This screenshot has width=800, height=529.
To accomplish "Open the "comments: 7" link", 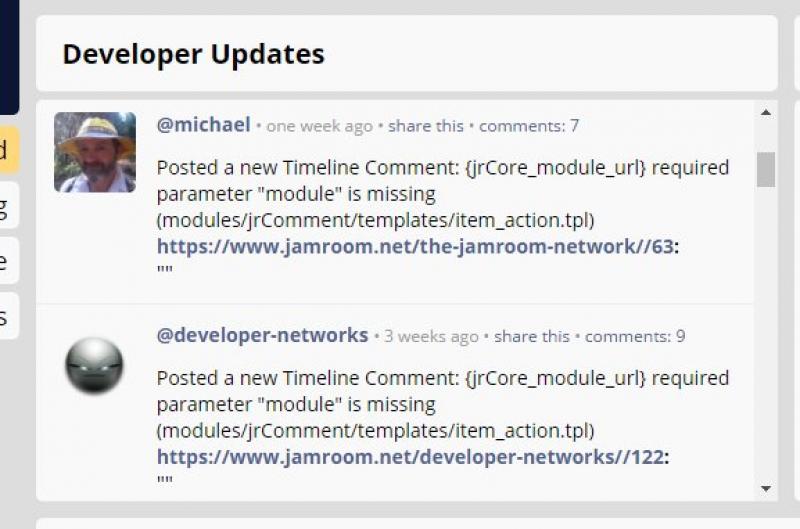I will (529, 126).
